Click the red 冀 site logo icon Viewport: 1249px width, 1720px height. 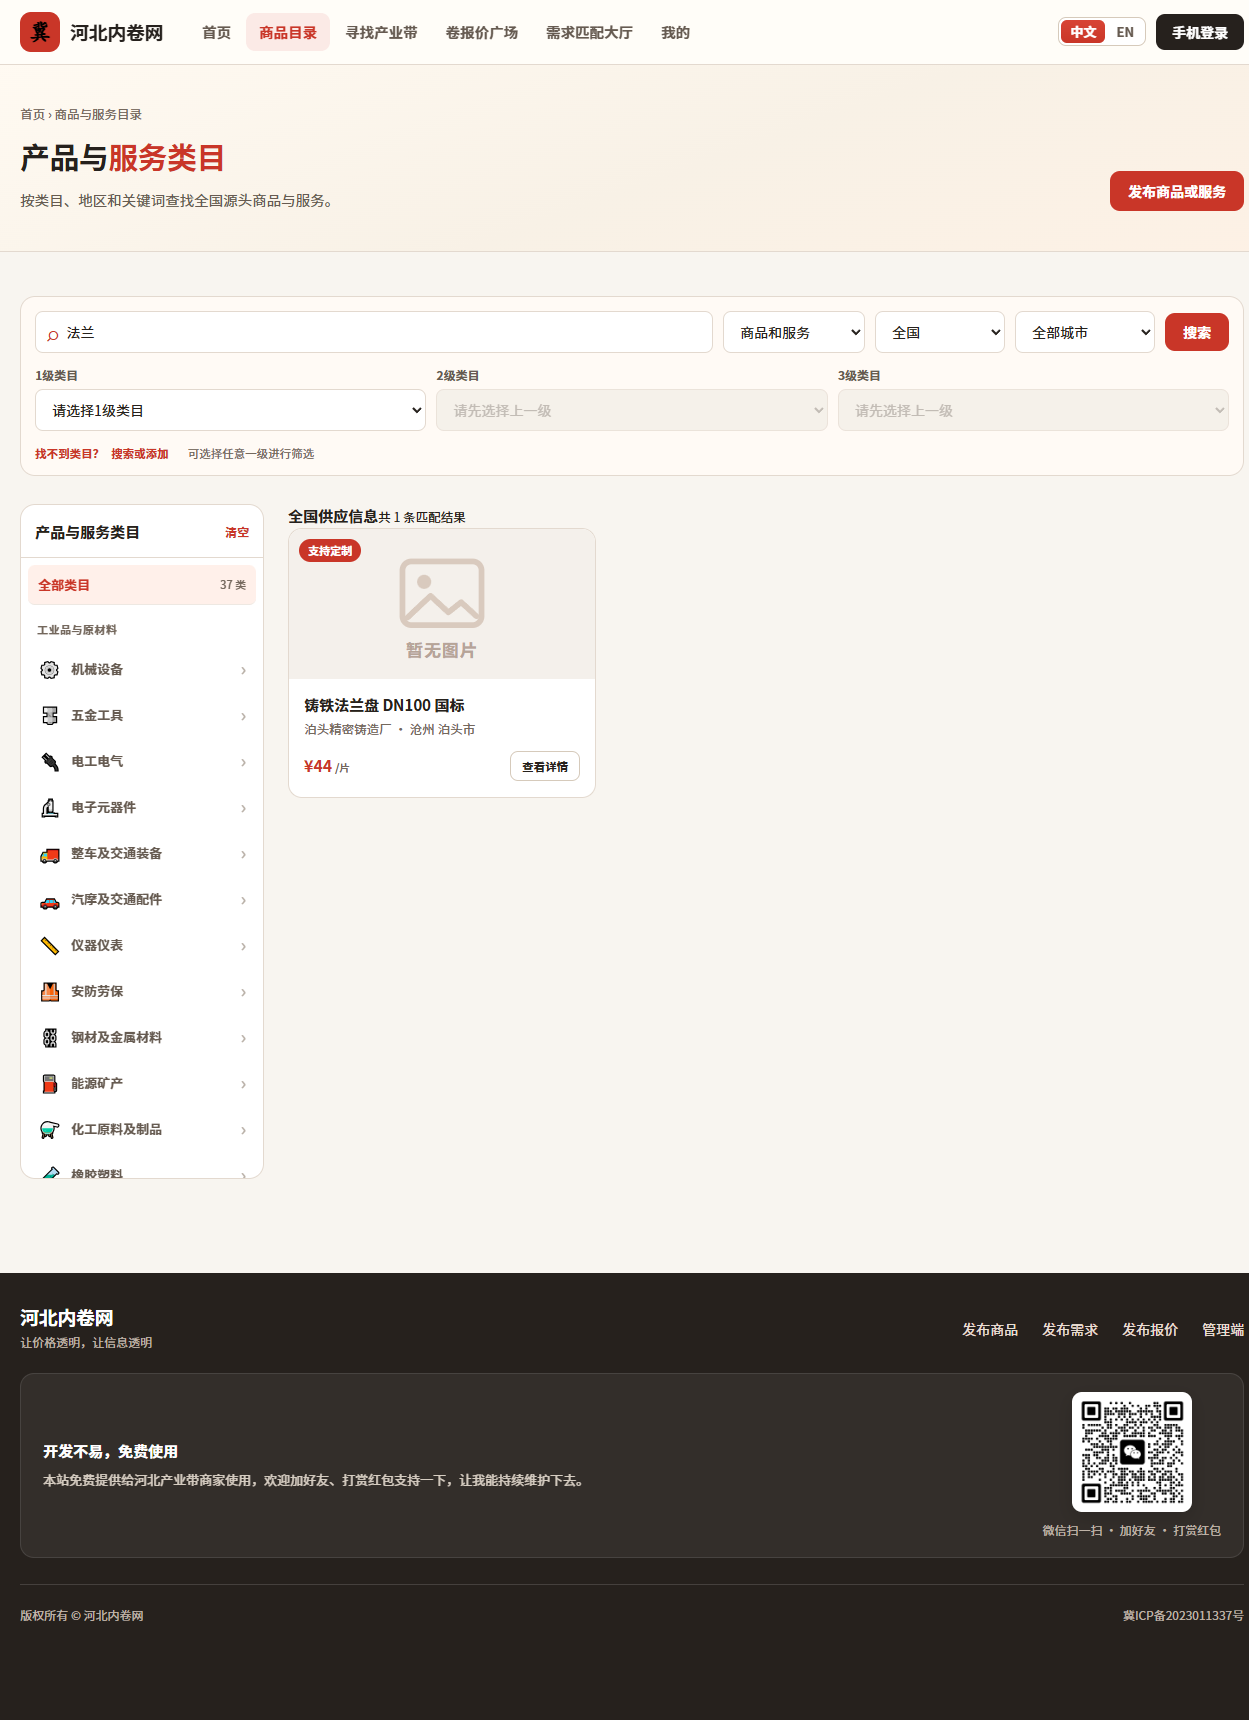[x=40, y=32]
